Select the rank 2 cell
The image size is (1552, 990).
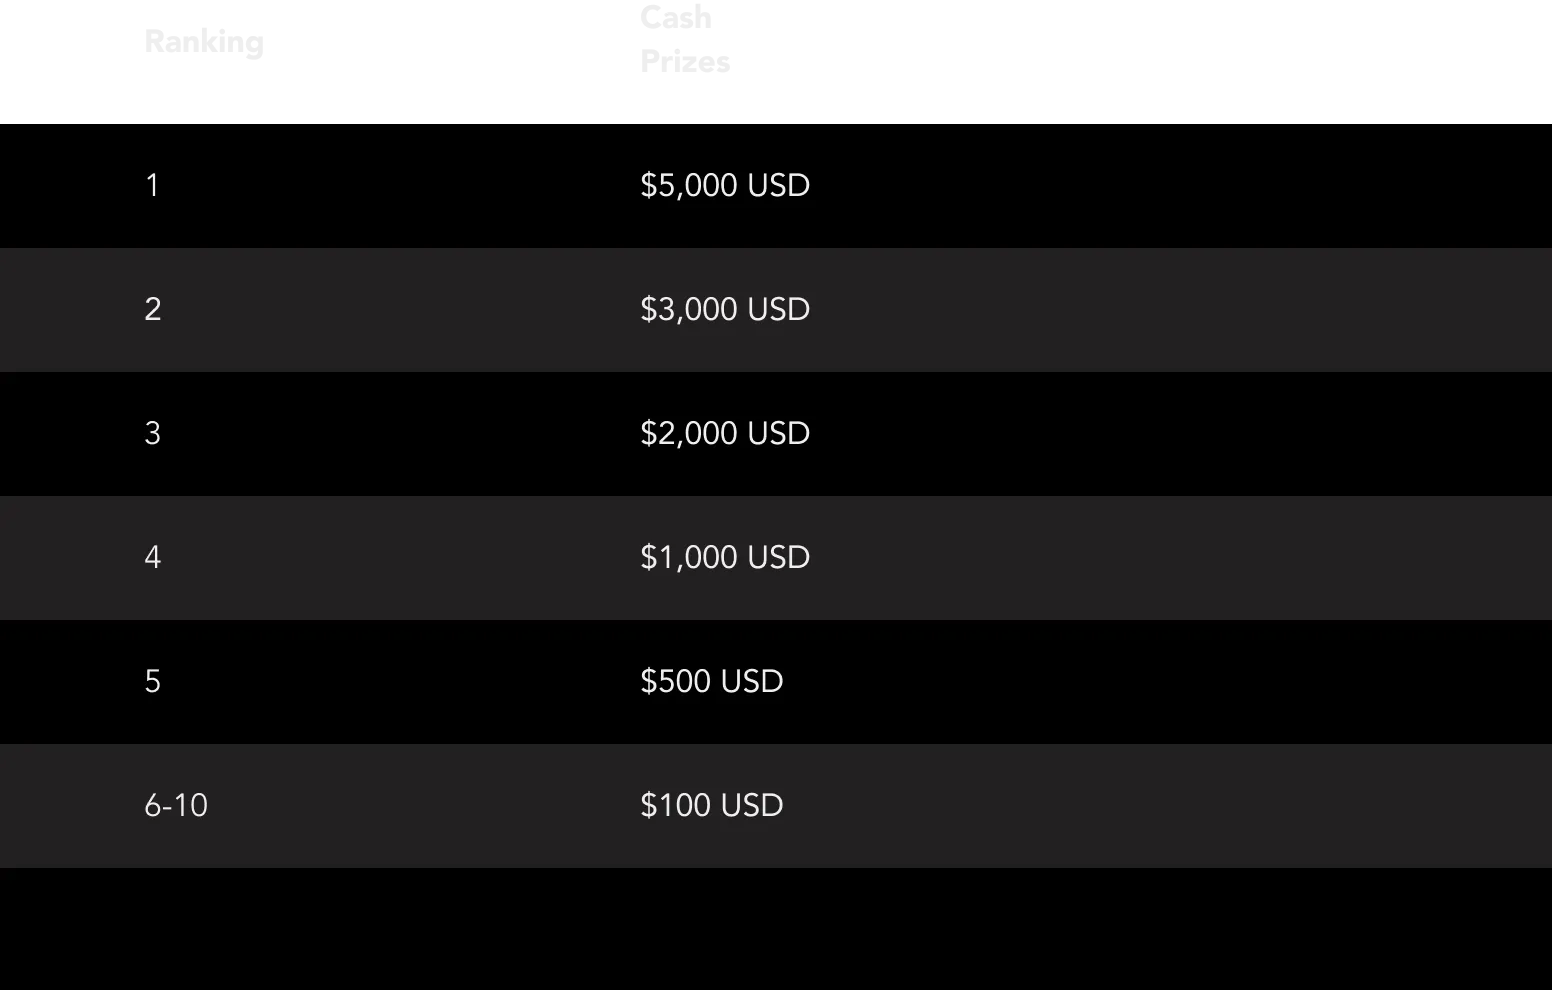coord(152,309)
